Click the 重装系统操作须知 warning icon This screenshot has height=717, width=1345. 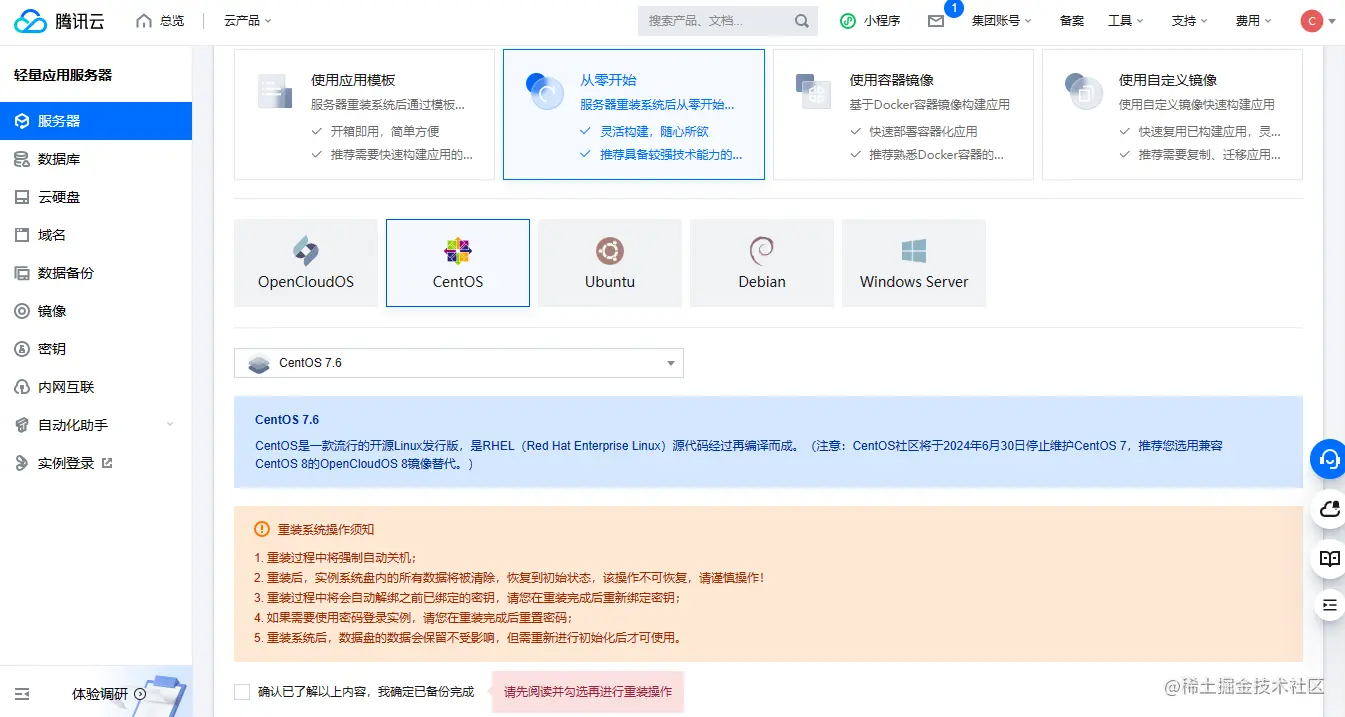262,529
